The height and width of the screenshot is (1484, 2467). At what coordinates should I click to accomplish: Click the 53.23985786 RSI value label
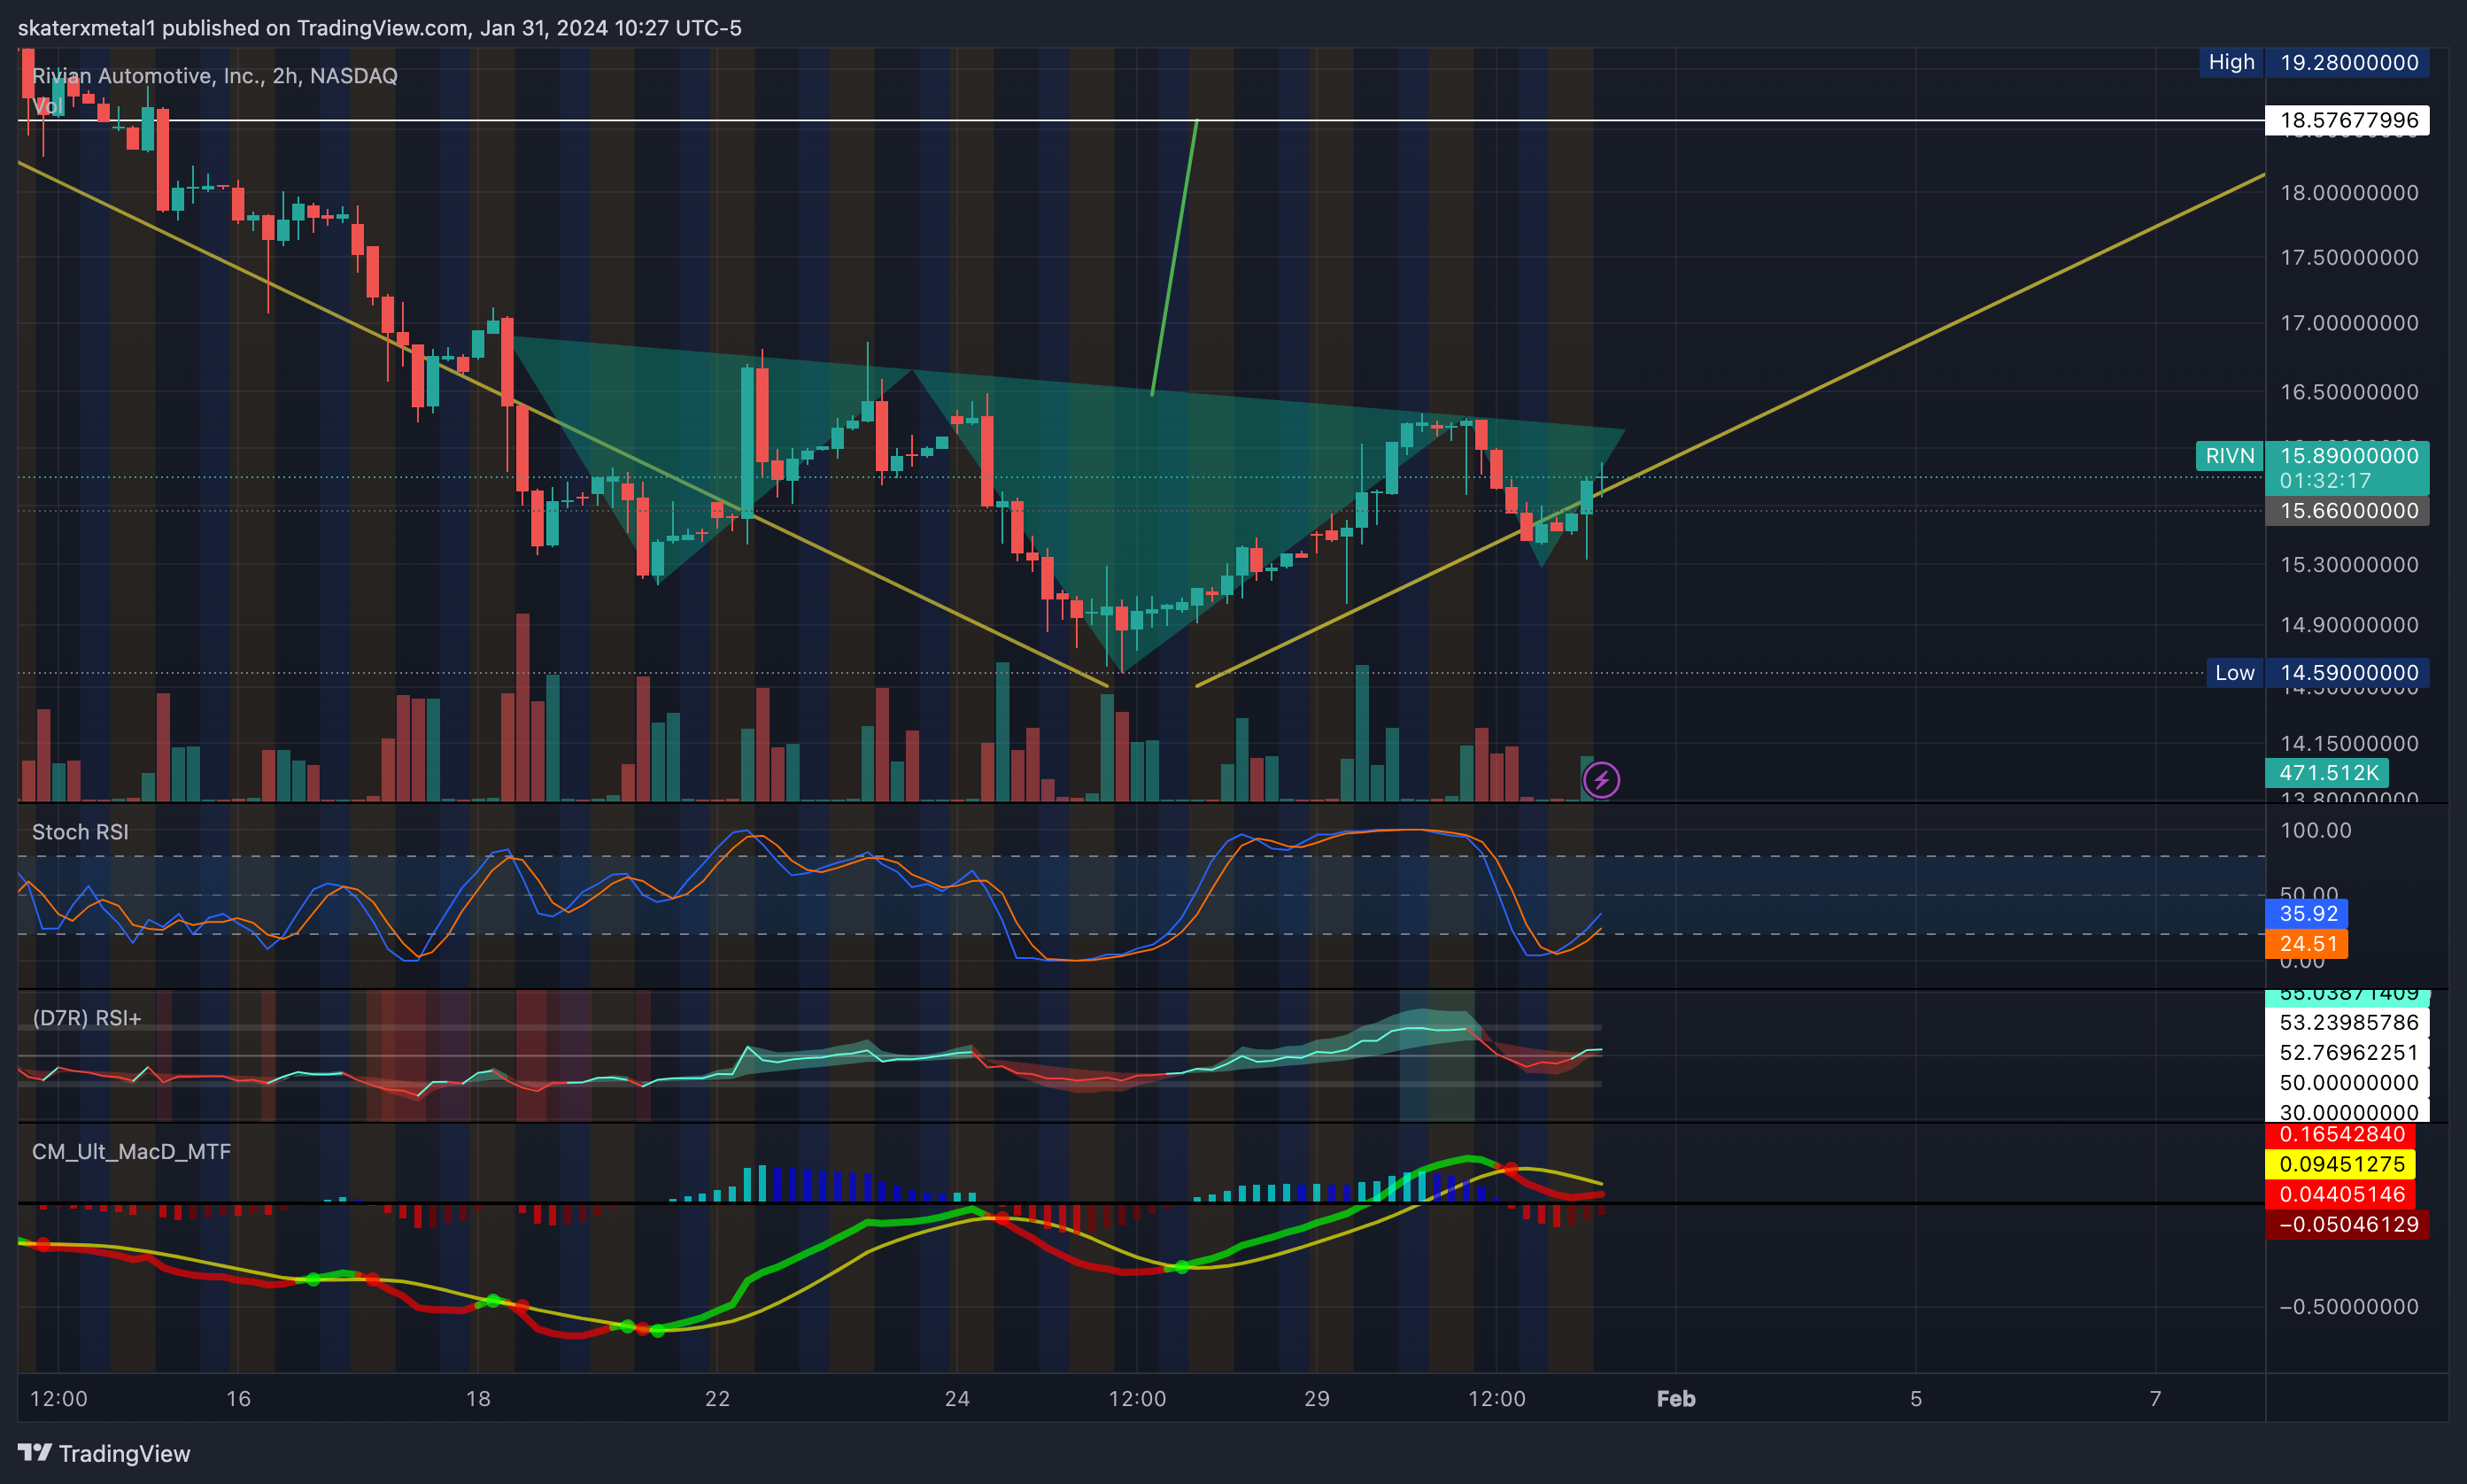2348,1023
